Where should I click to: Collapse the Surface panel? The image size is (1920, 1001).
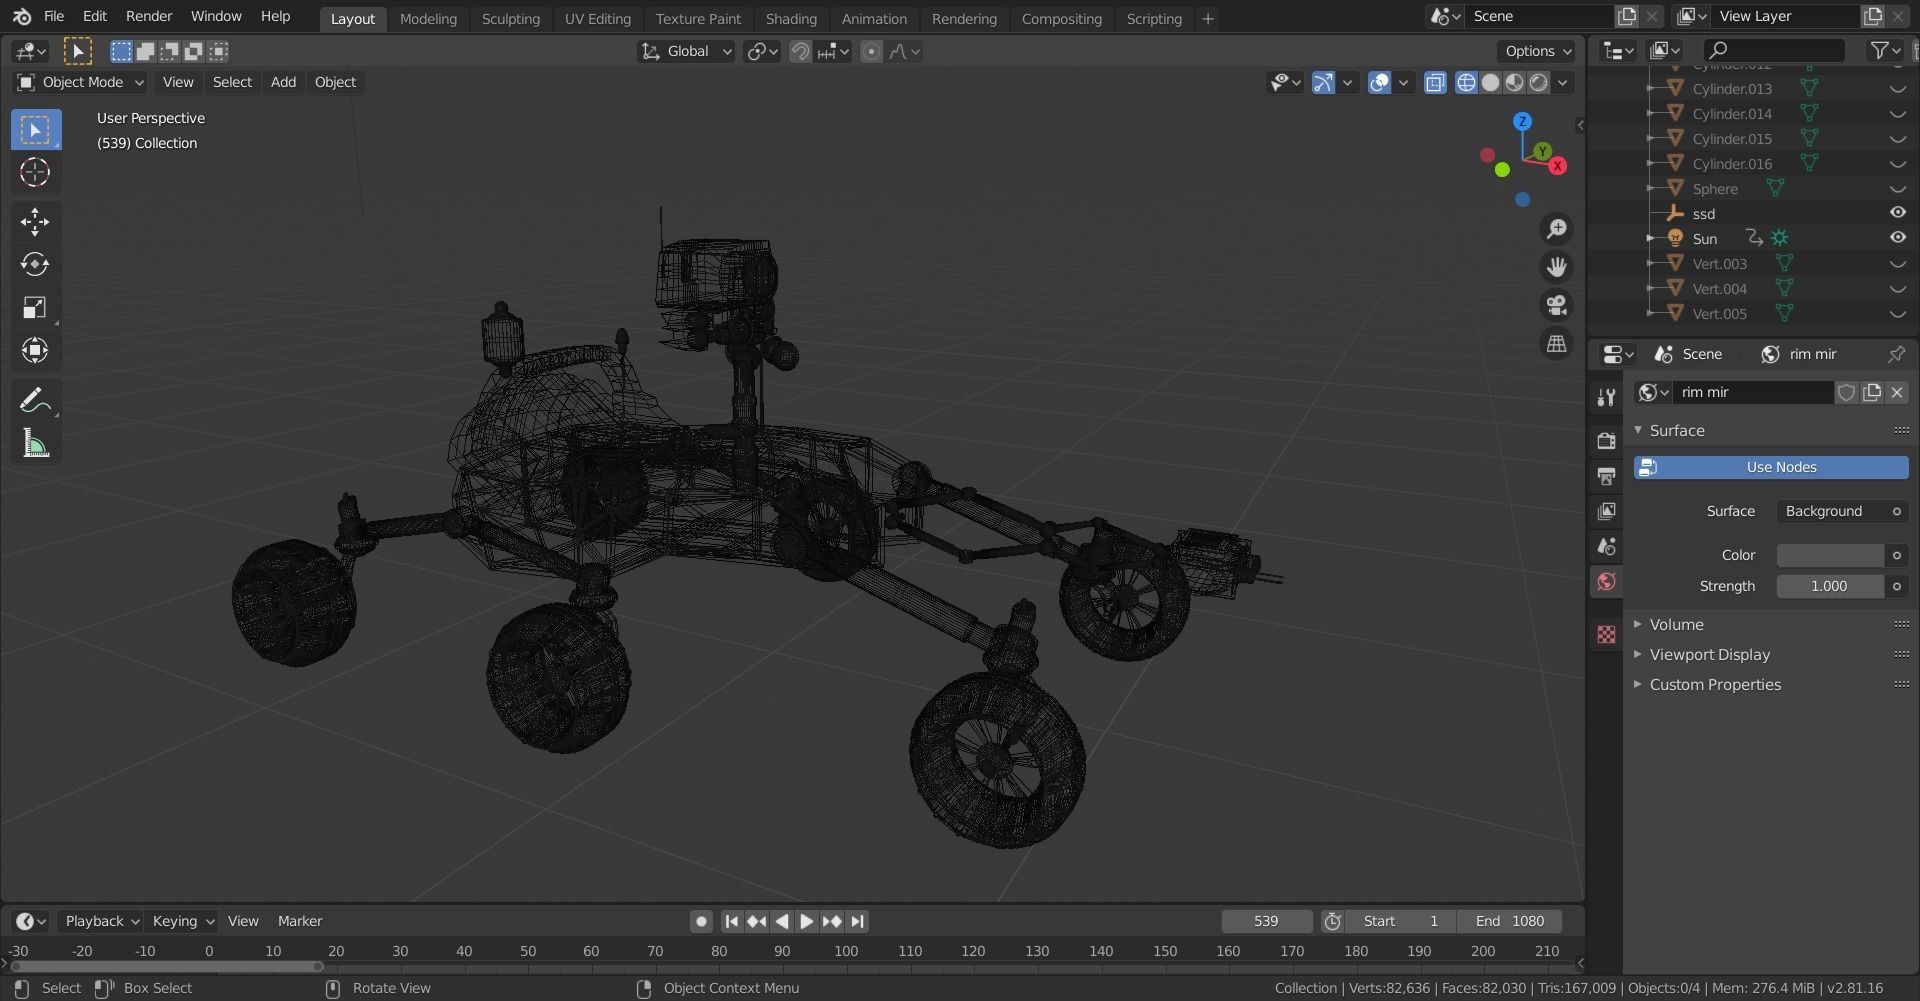tap(1676, 430)
